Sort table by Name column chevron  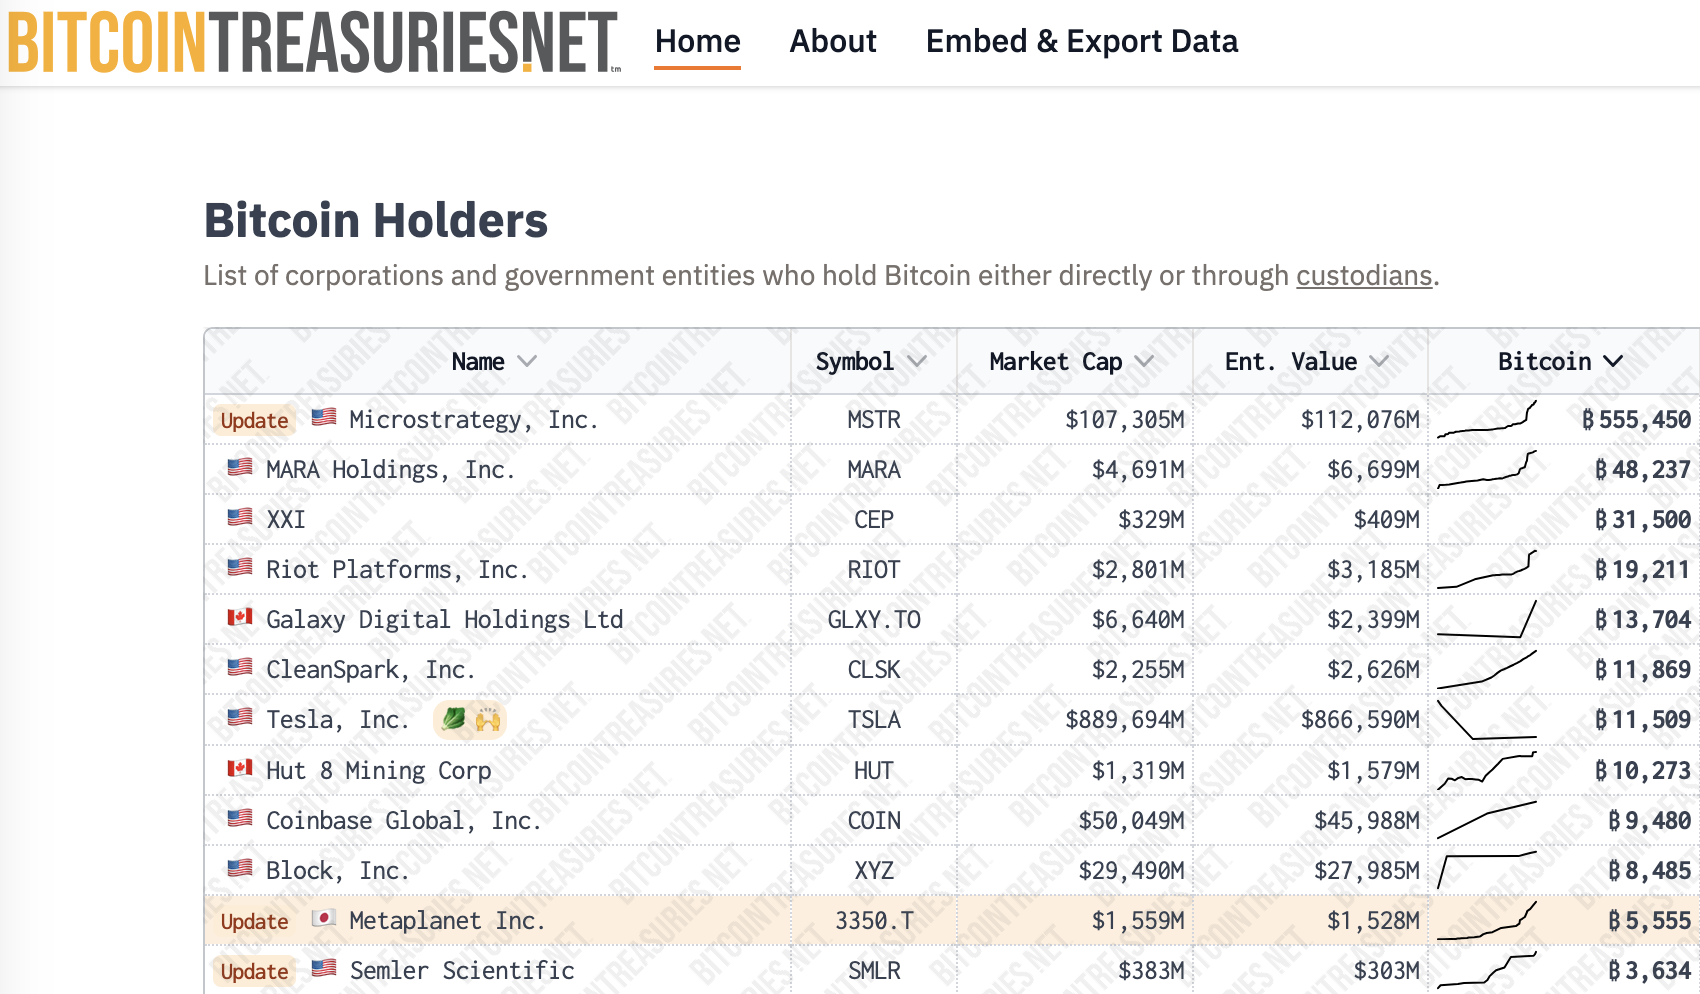(x=527, y=362)
